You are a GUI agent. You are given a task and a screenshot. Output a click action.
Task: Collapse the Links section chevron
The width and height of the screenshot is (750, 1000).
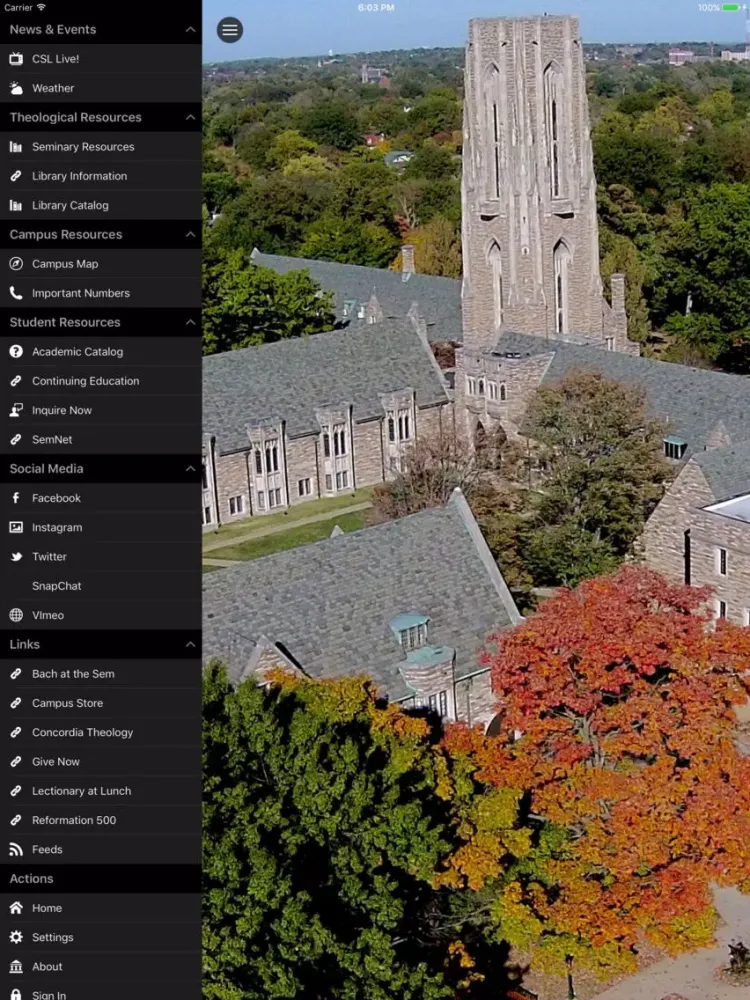190,645
